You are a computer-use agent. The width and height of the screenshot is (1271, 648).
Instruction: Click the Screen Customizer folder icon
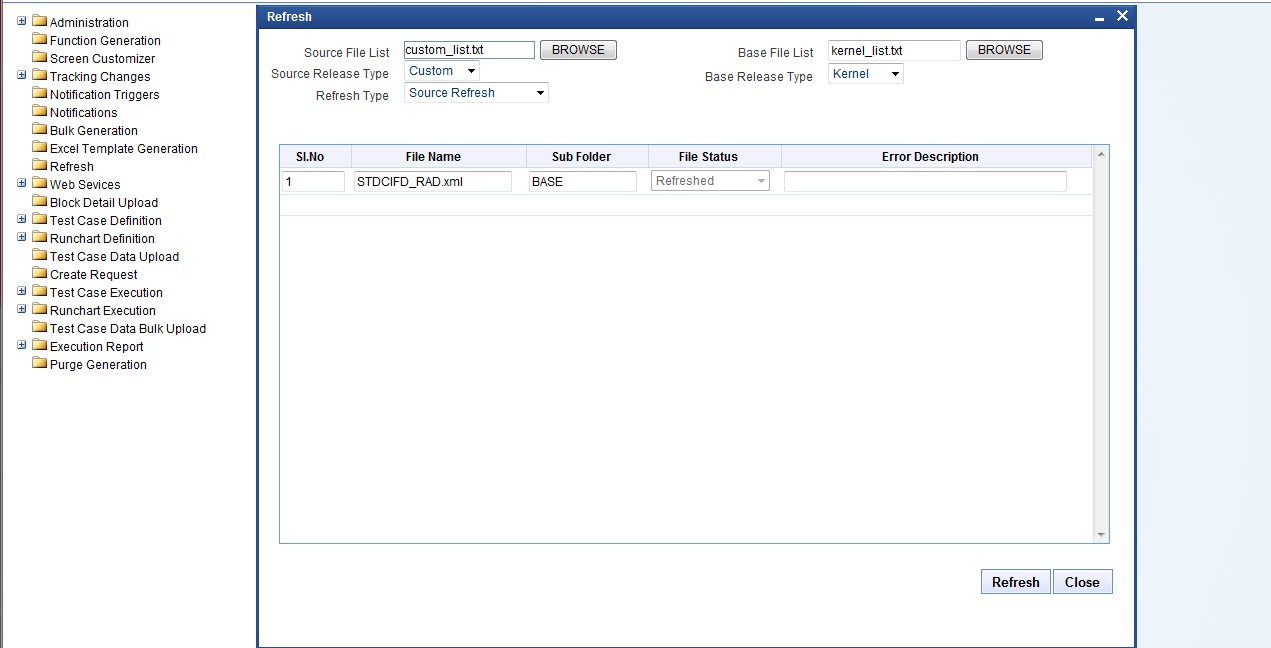pyautogui.click(x=40, y=57)
